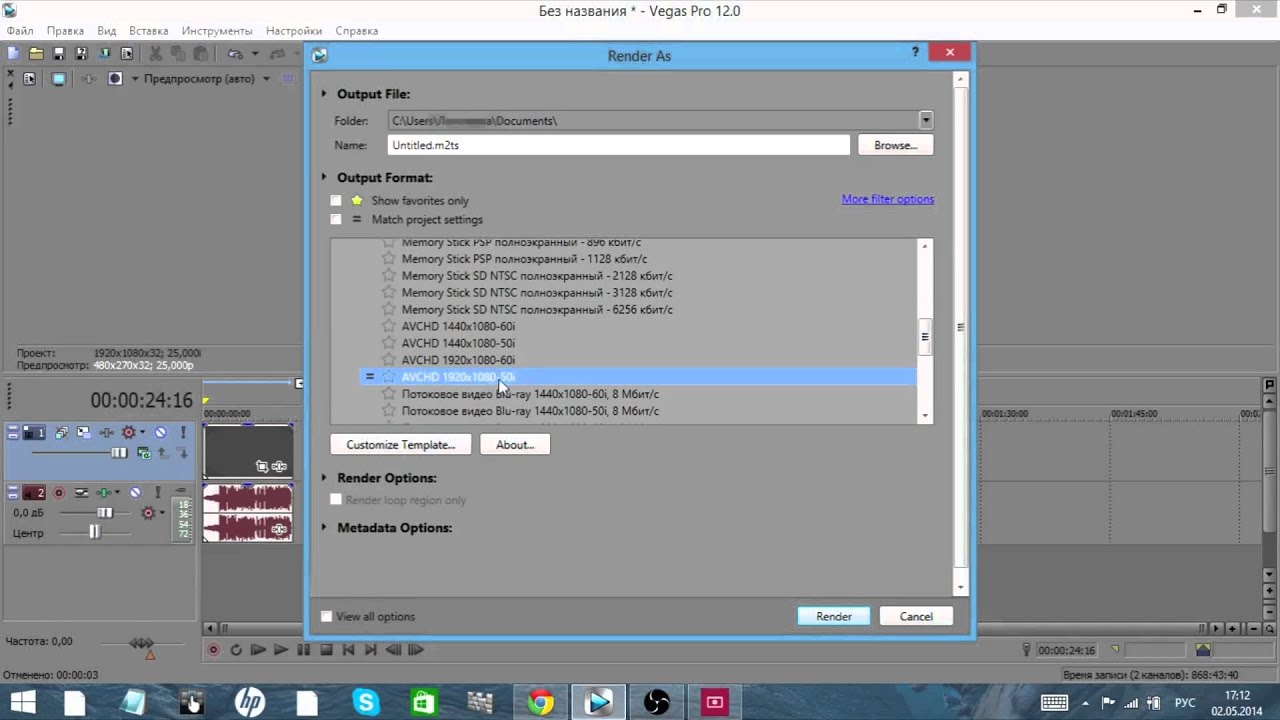Screen dimensions: 1280x720
Task: Click track 1 compositing level slider handle
Action: 119,453
